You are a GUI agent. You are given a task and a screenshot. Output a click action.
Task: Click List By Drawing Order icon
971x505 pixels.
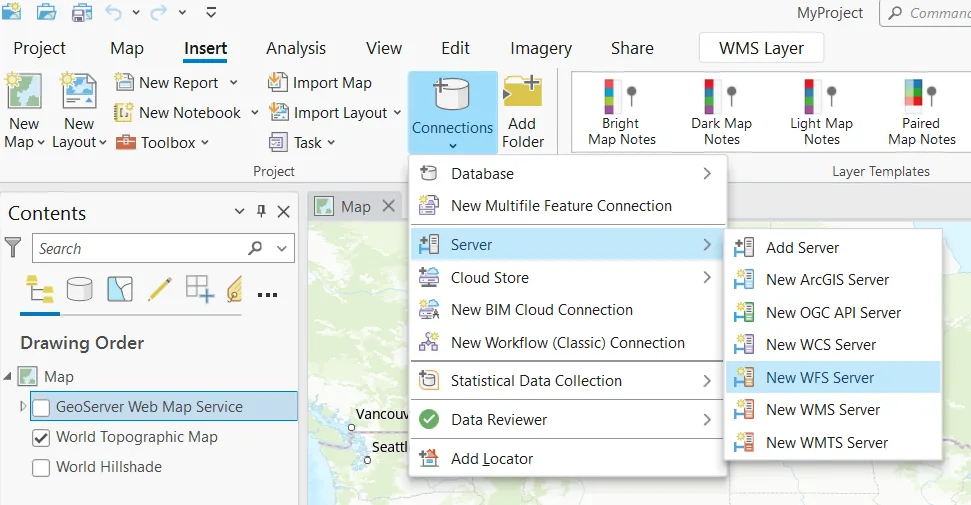pyautogui.click(x=40, y=290)
